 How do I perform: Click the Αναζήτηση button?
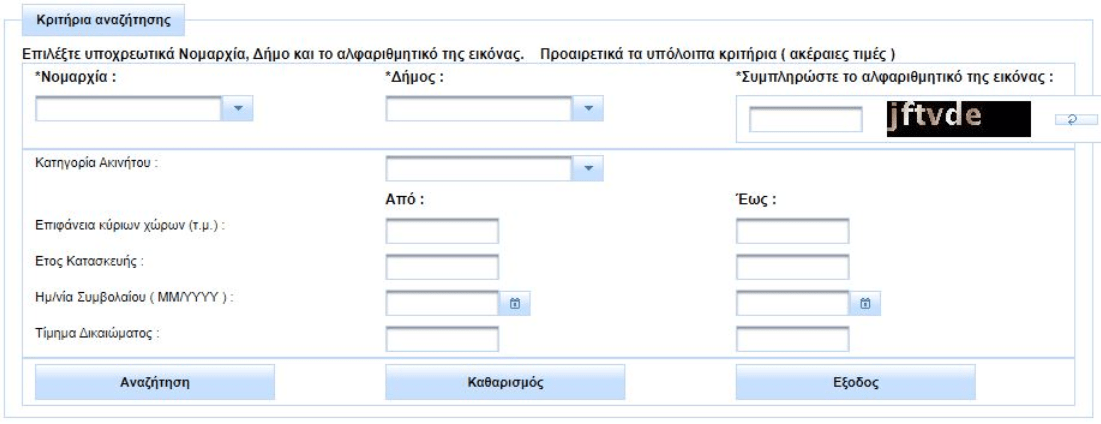(x=155, y=383)
